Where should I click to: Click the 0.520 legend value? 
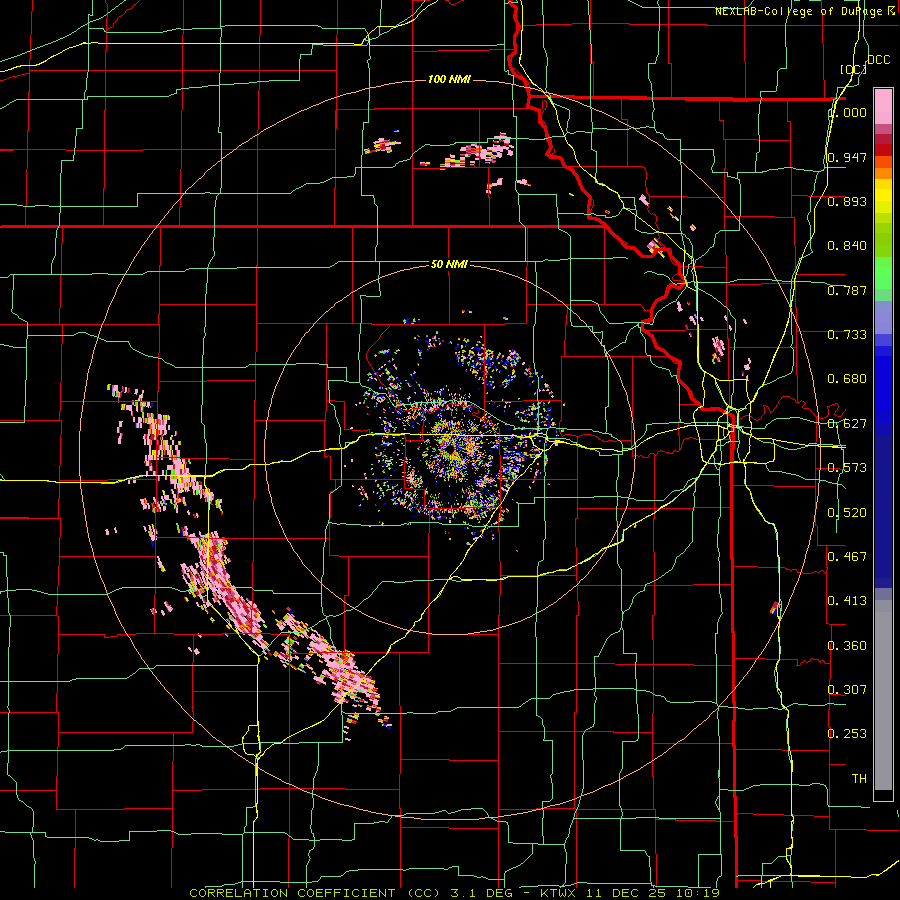click(847, 513)
